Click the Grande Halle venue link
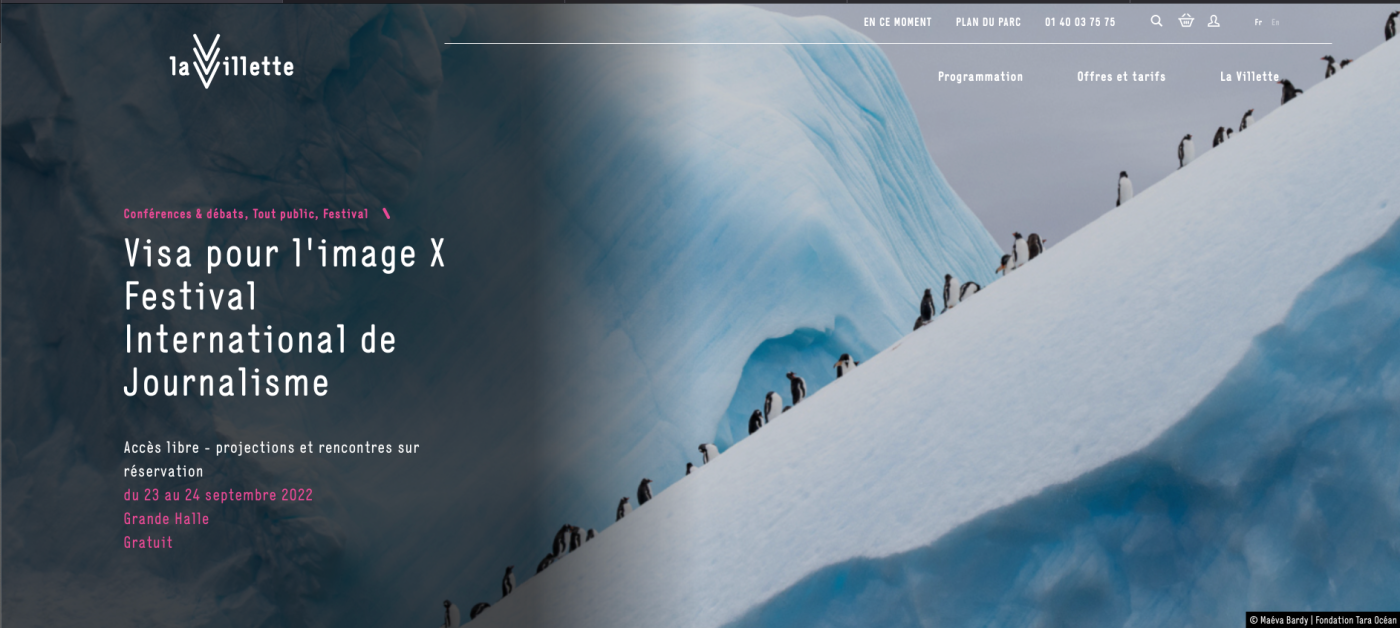 [166, 519]
